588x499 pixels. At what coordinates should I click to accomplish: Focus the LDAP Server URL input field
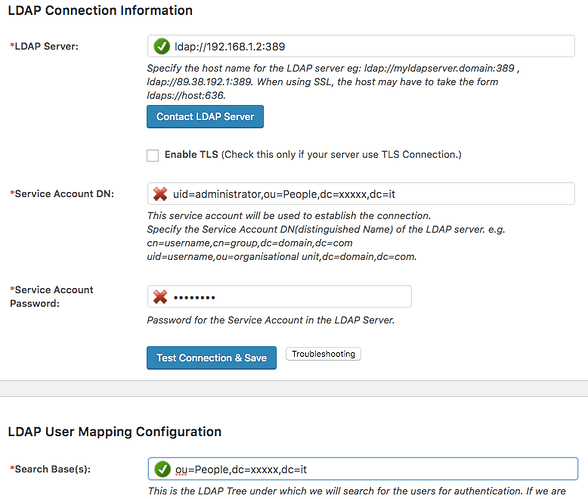361,46
